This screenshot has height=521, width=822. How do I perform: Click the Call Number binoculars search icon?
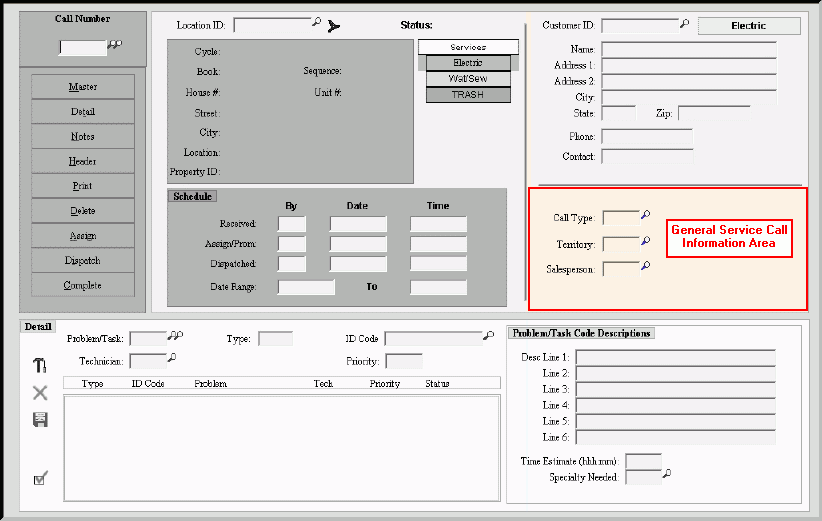coord(114,45)
